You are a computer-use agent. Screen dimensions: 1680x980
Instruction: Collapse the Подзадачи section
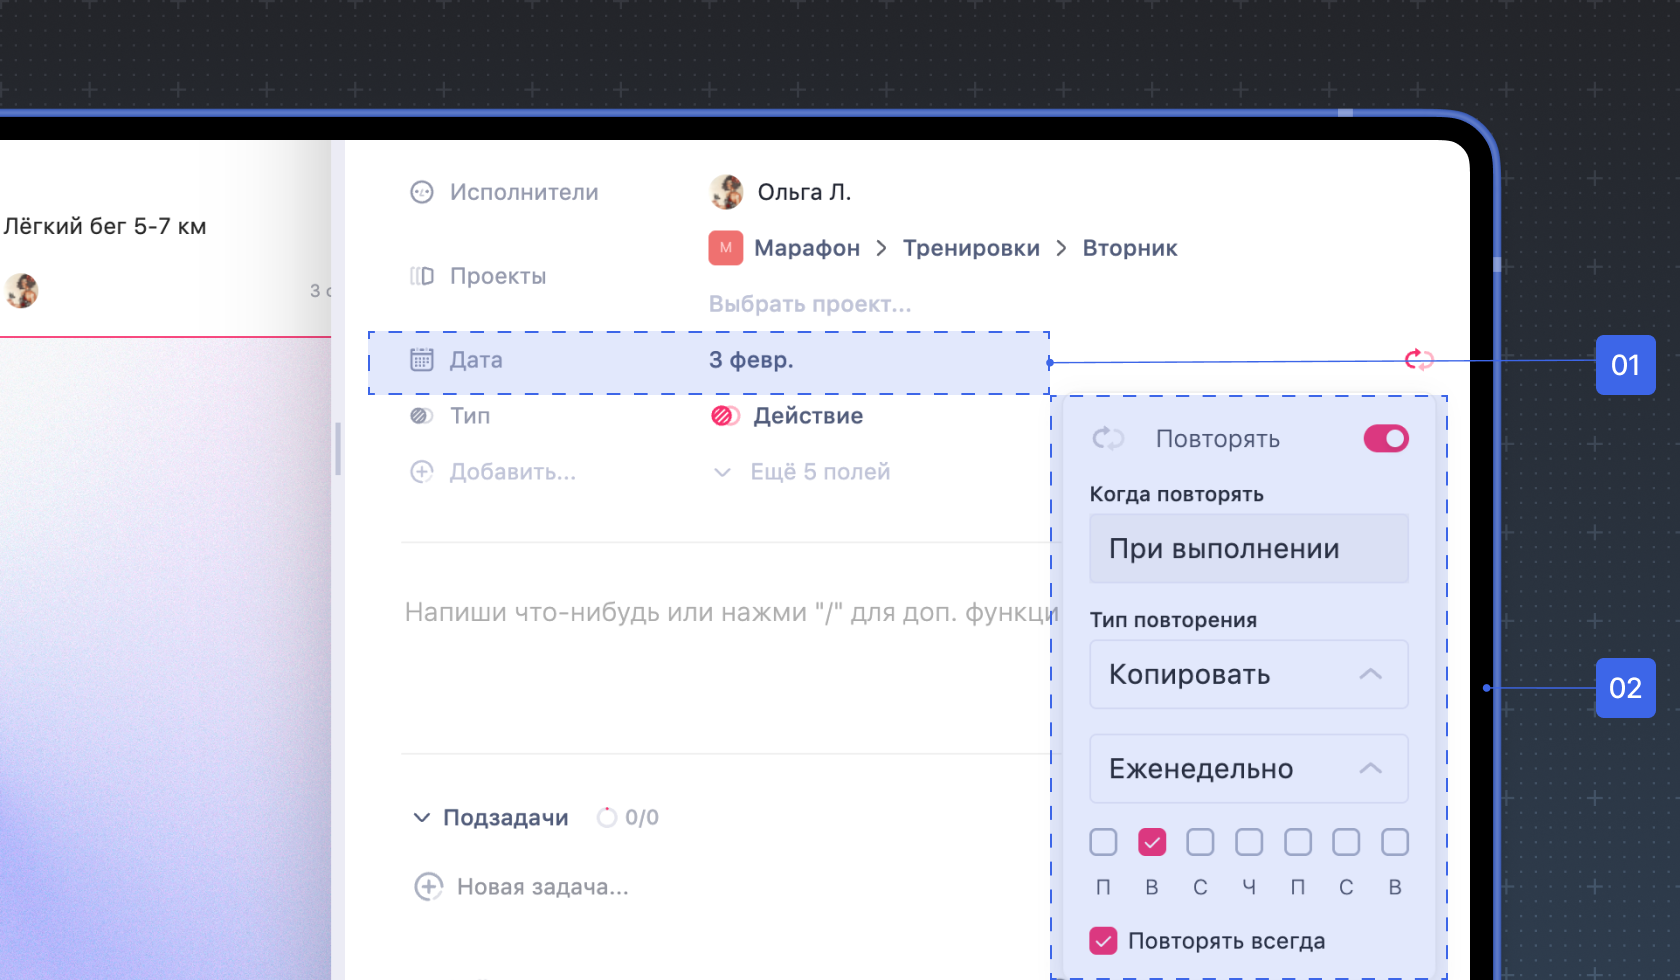pyautogui.click(x=421, y=817)
